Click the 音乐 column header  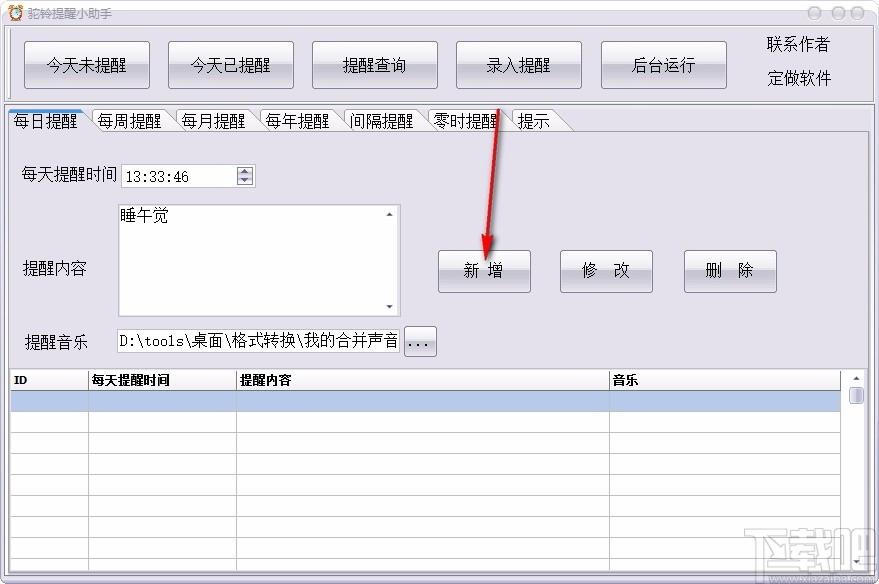click(x=725, y=380)
